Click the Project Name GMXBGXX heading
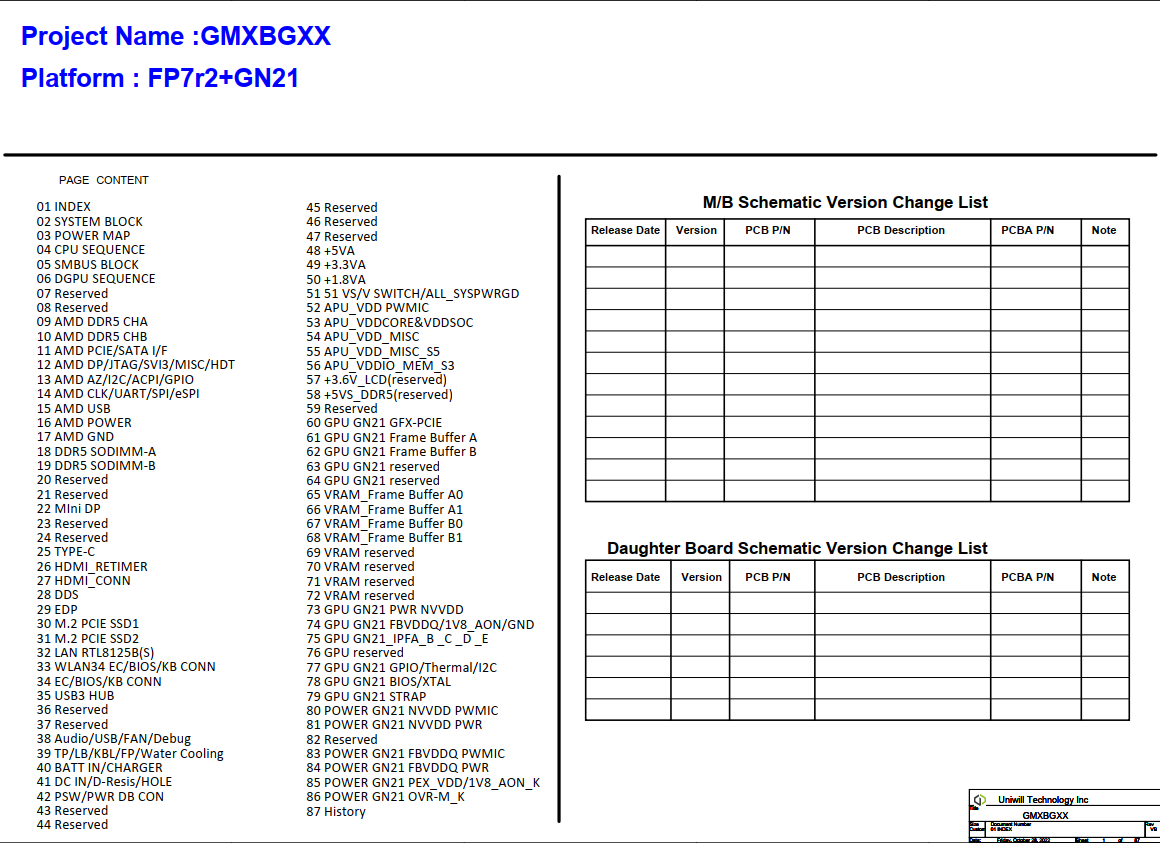The image size is (1160, 843). 176,37
